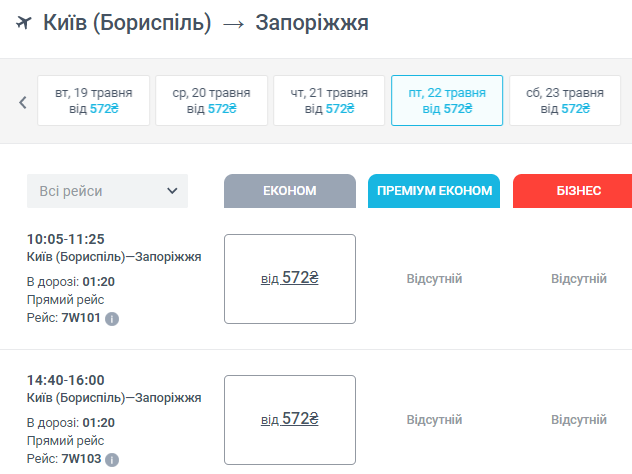Click the 14:40-16:00 flight time

pos(66,380)
